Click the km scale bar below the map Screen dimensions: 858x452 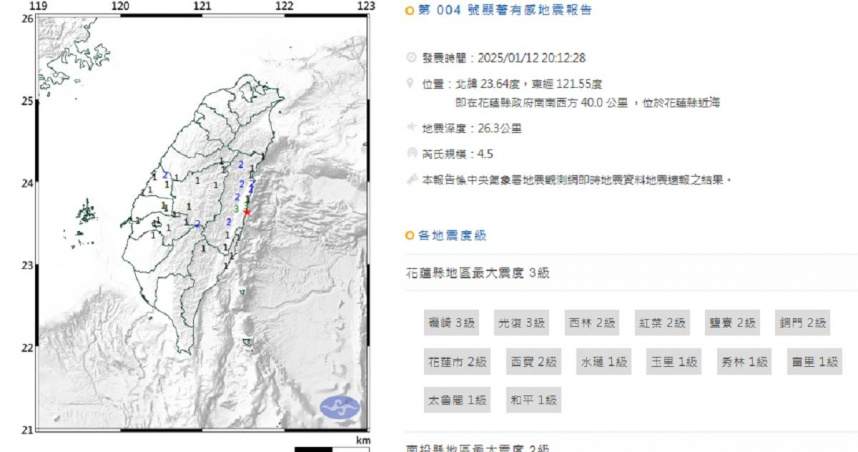332,449
